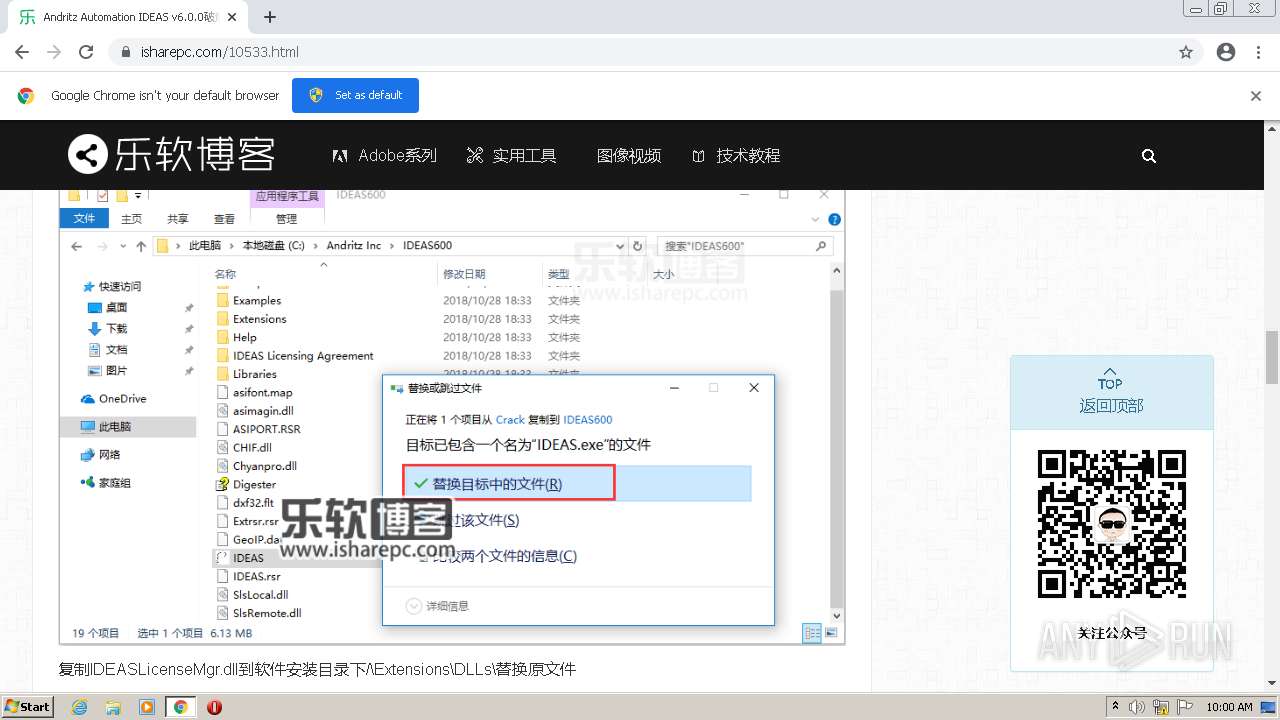Open the Chrome profile avatar menu

(1226, 52)
